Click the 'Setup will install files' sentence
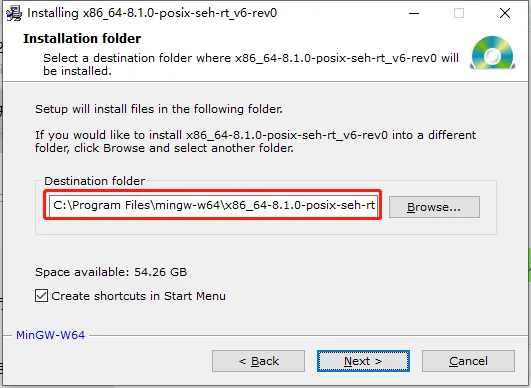Screen dimensions: 531x388 159,109
